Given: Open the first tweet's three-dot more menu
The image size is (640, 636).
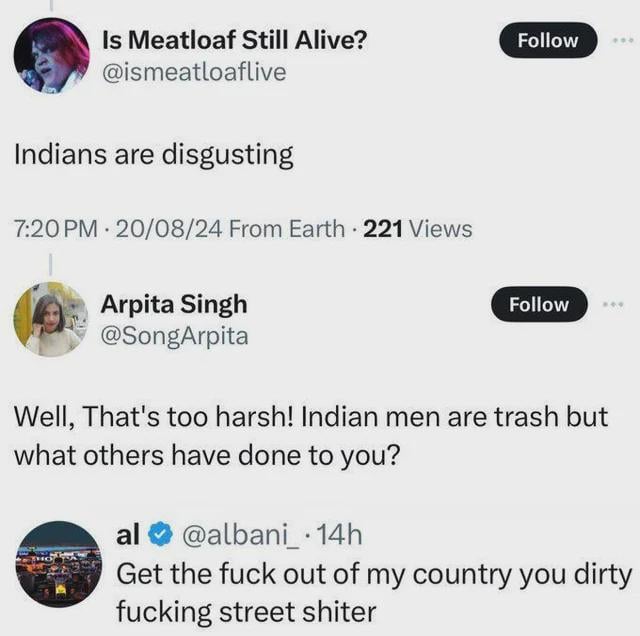Looking at the screenshot, I should [624, 41].
